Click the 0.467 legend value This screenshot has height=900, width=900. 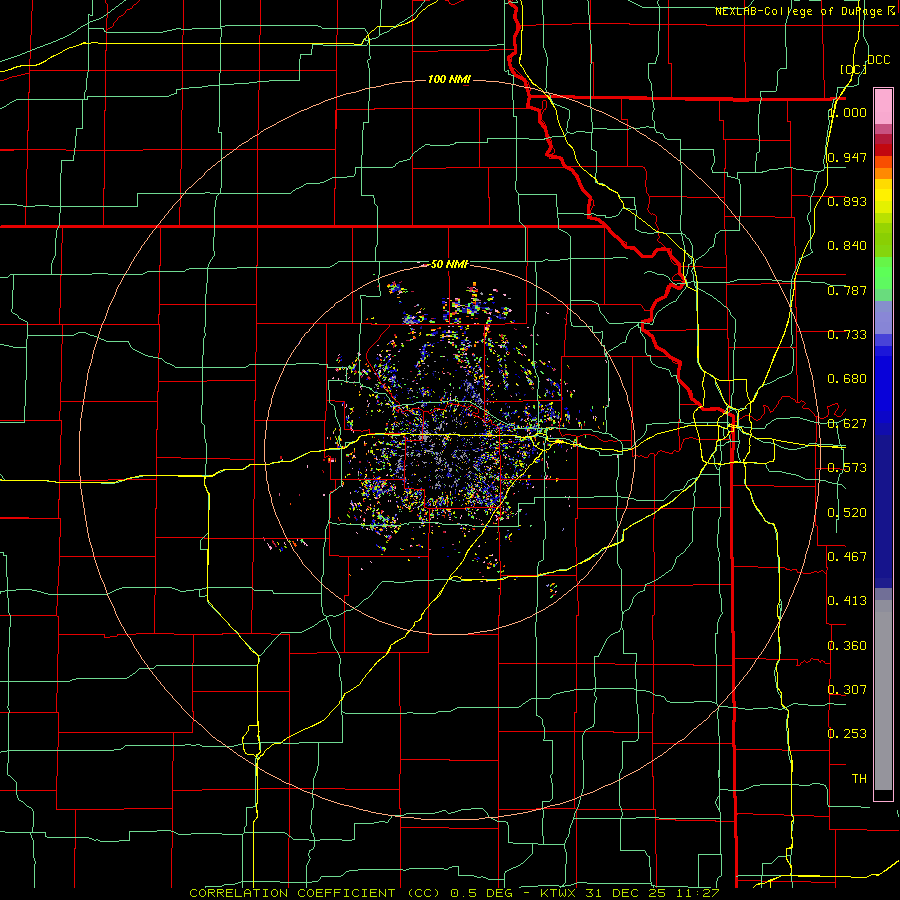click(x=847, y=557)
